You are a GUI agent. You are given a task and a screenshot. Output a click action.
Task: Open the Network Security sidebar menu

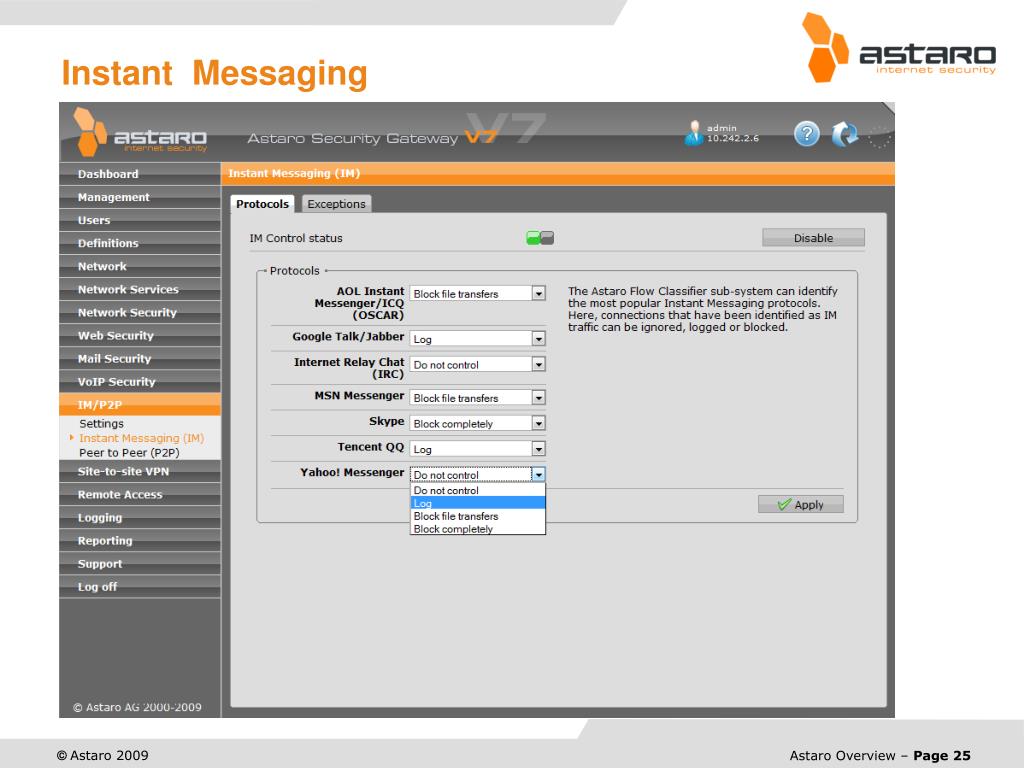(x=140, y=312)
